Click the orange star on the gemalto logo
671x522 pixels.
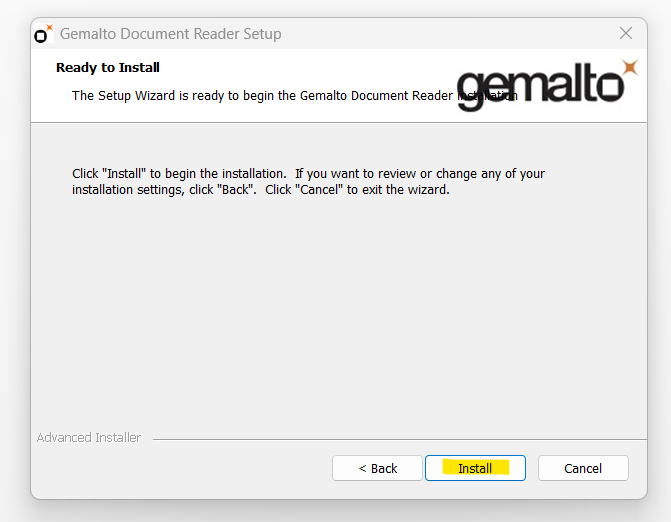630,68
